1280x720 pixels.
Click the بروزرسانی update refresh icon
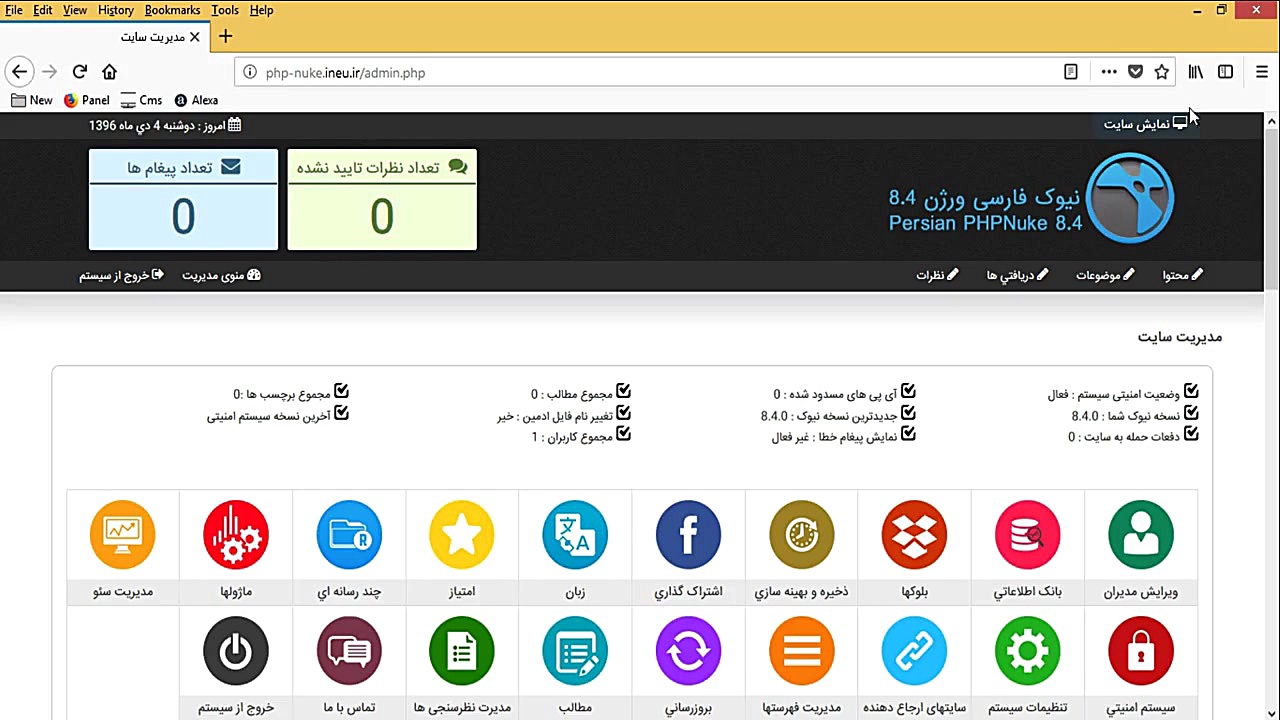tap(688, 650)
